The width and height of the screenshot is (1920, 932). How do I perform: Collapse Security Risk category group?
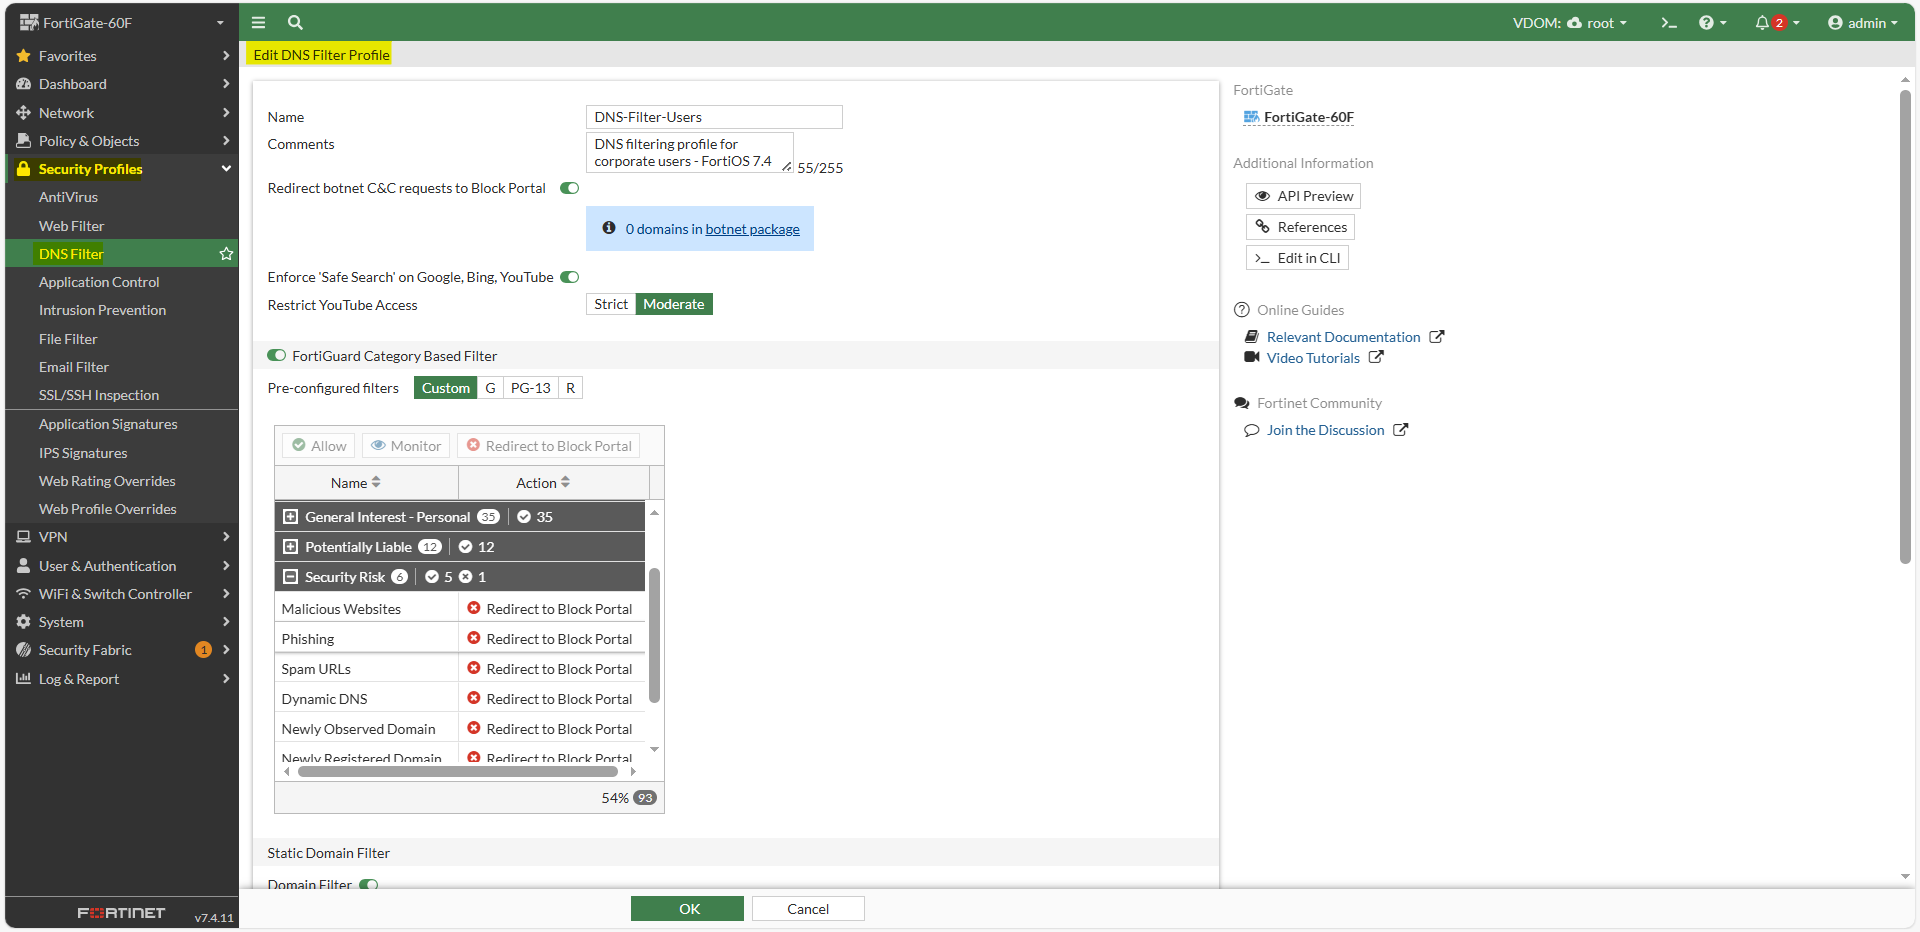(291, 577)
